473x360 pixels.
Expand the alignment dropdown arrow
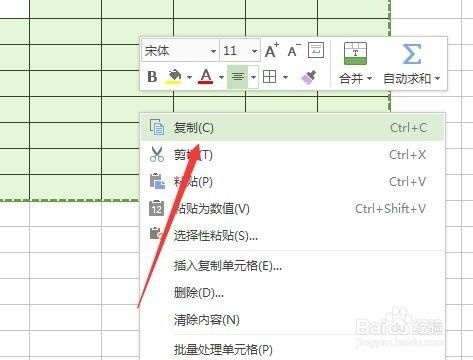(x=253, y=77)
